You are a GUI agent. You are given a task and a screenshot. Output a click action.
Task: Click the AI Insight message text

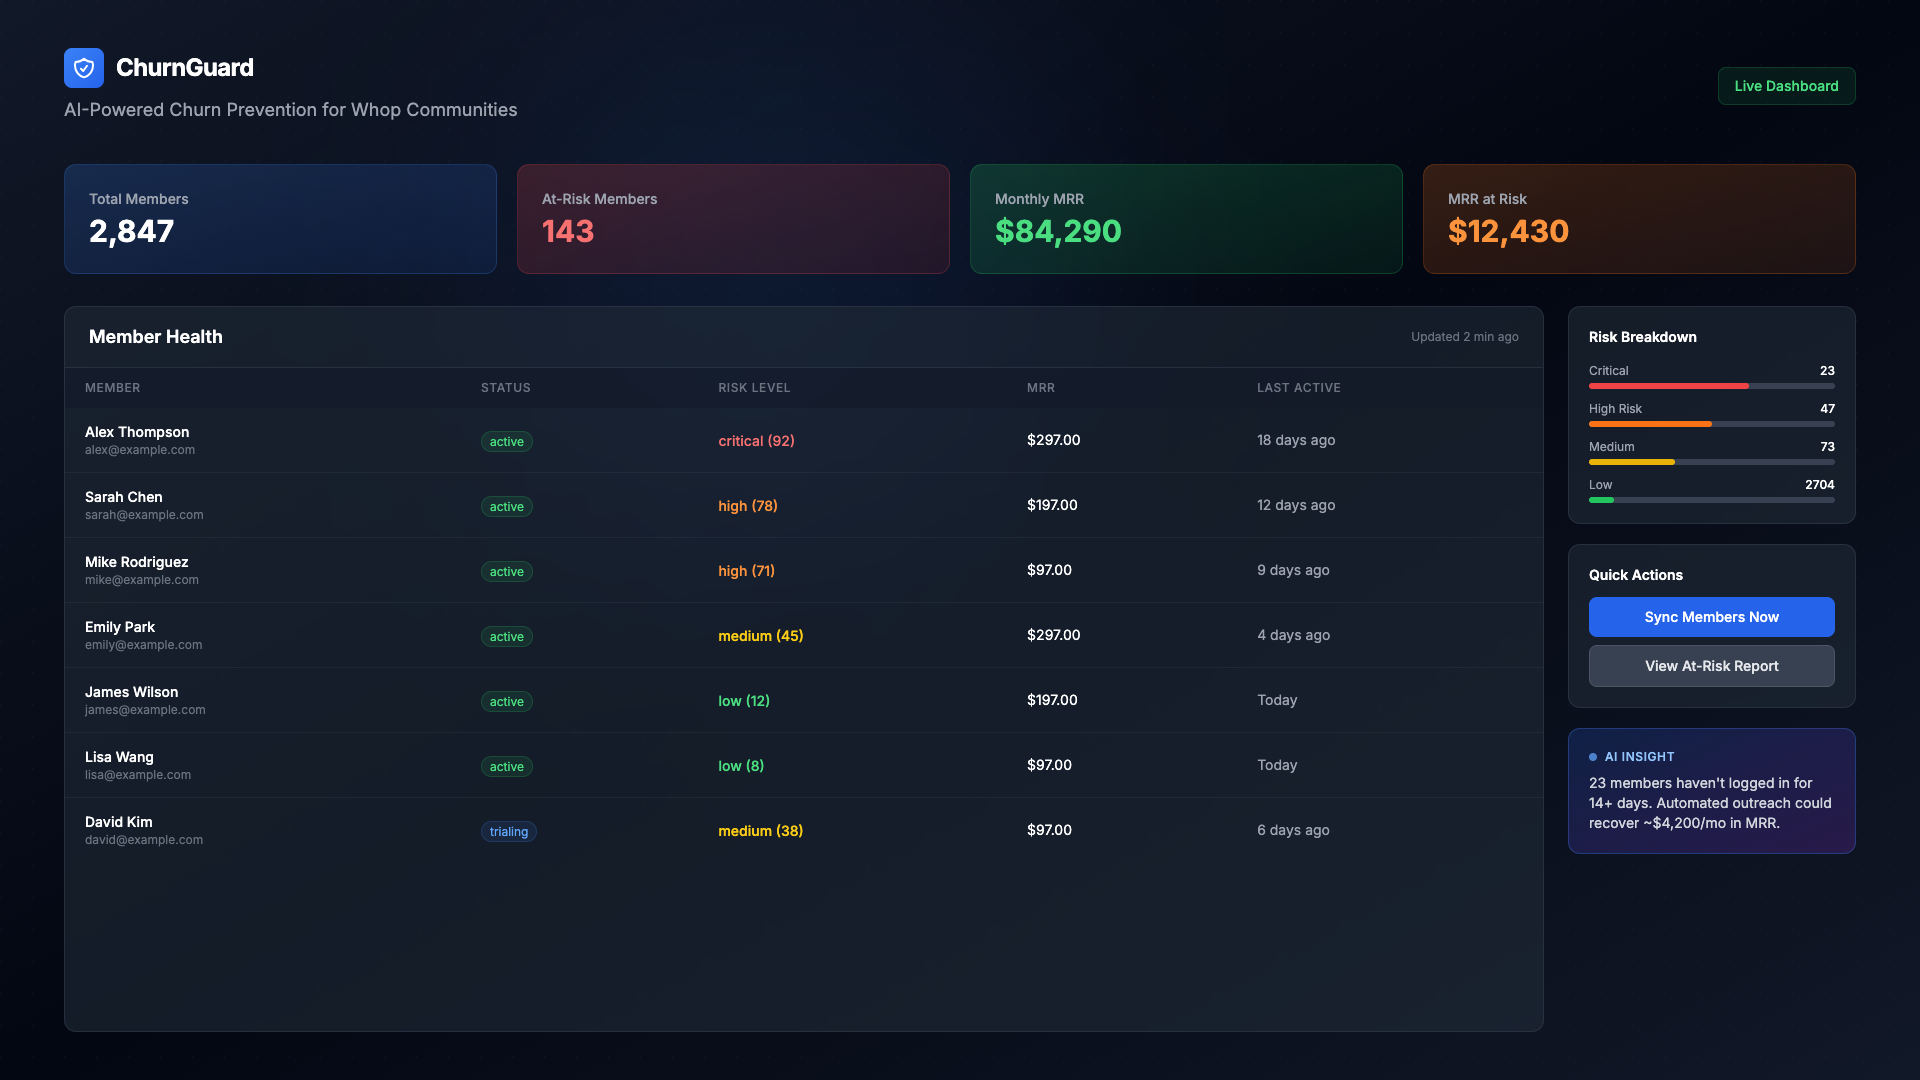1710,803
